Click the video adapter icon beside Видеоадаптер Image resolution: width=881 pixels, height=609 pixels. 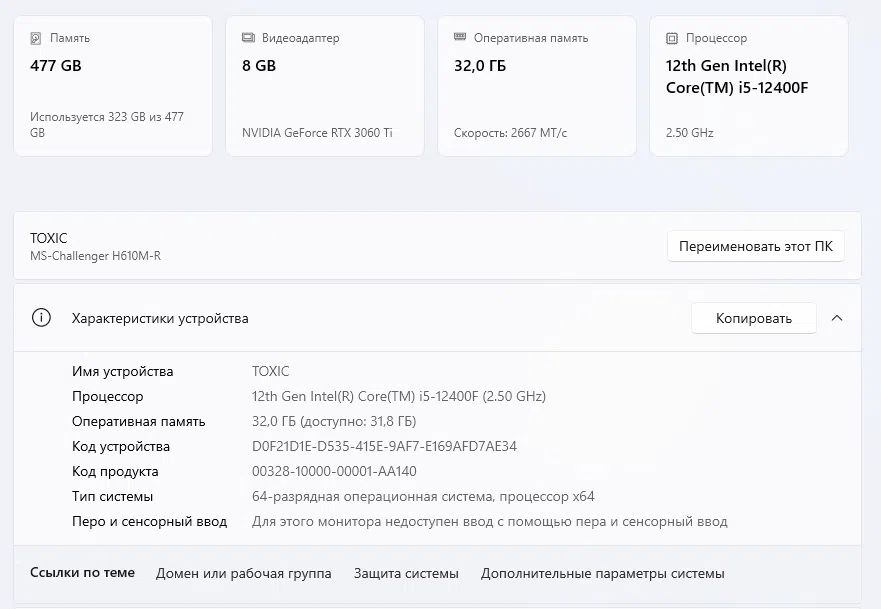(248, 38)
